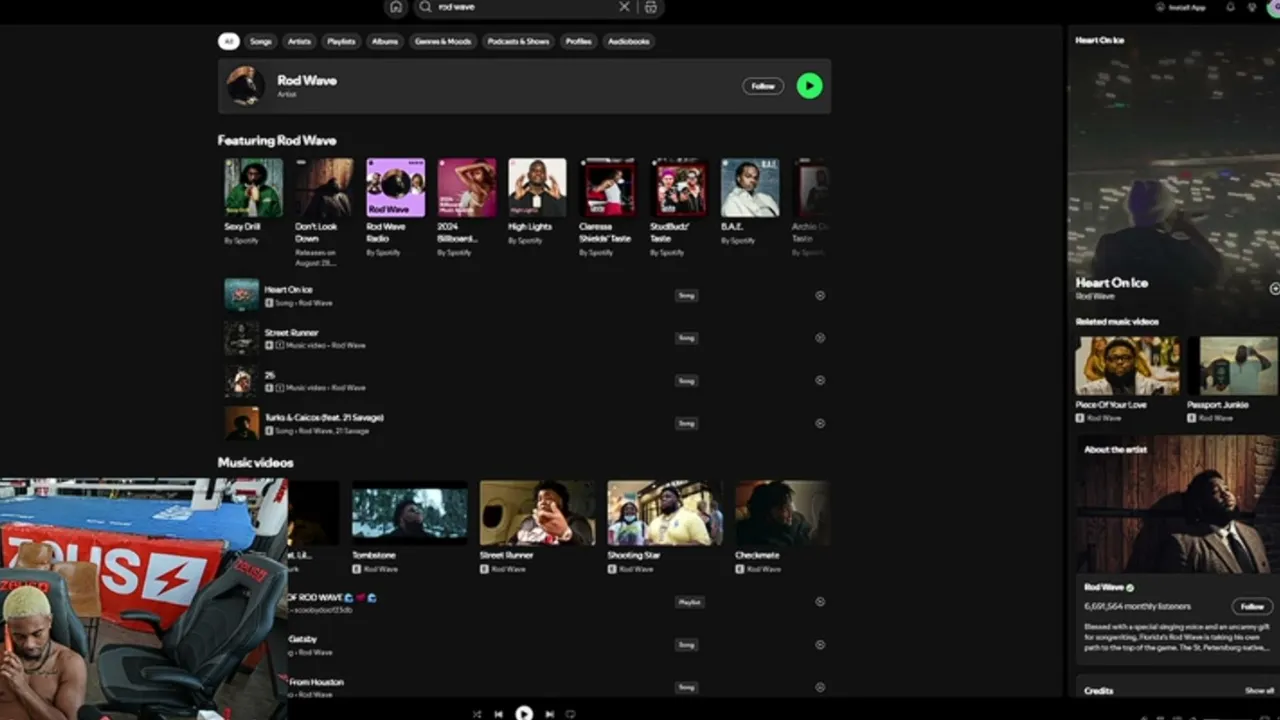Open the user profile avatar
Viewport: 1280px width, 720px height.
point(1274,7)
